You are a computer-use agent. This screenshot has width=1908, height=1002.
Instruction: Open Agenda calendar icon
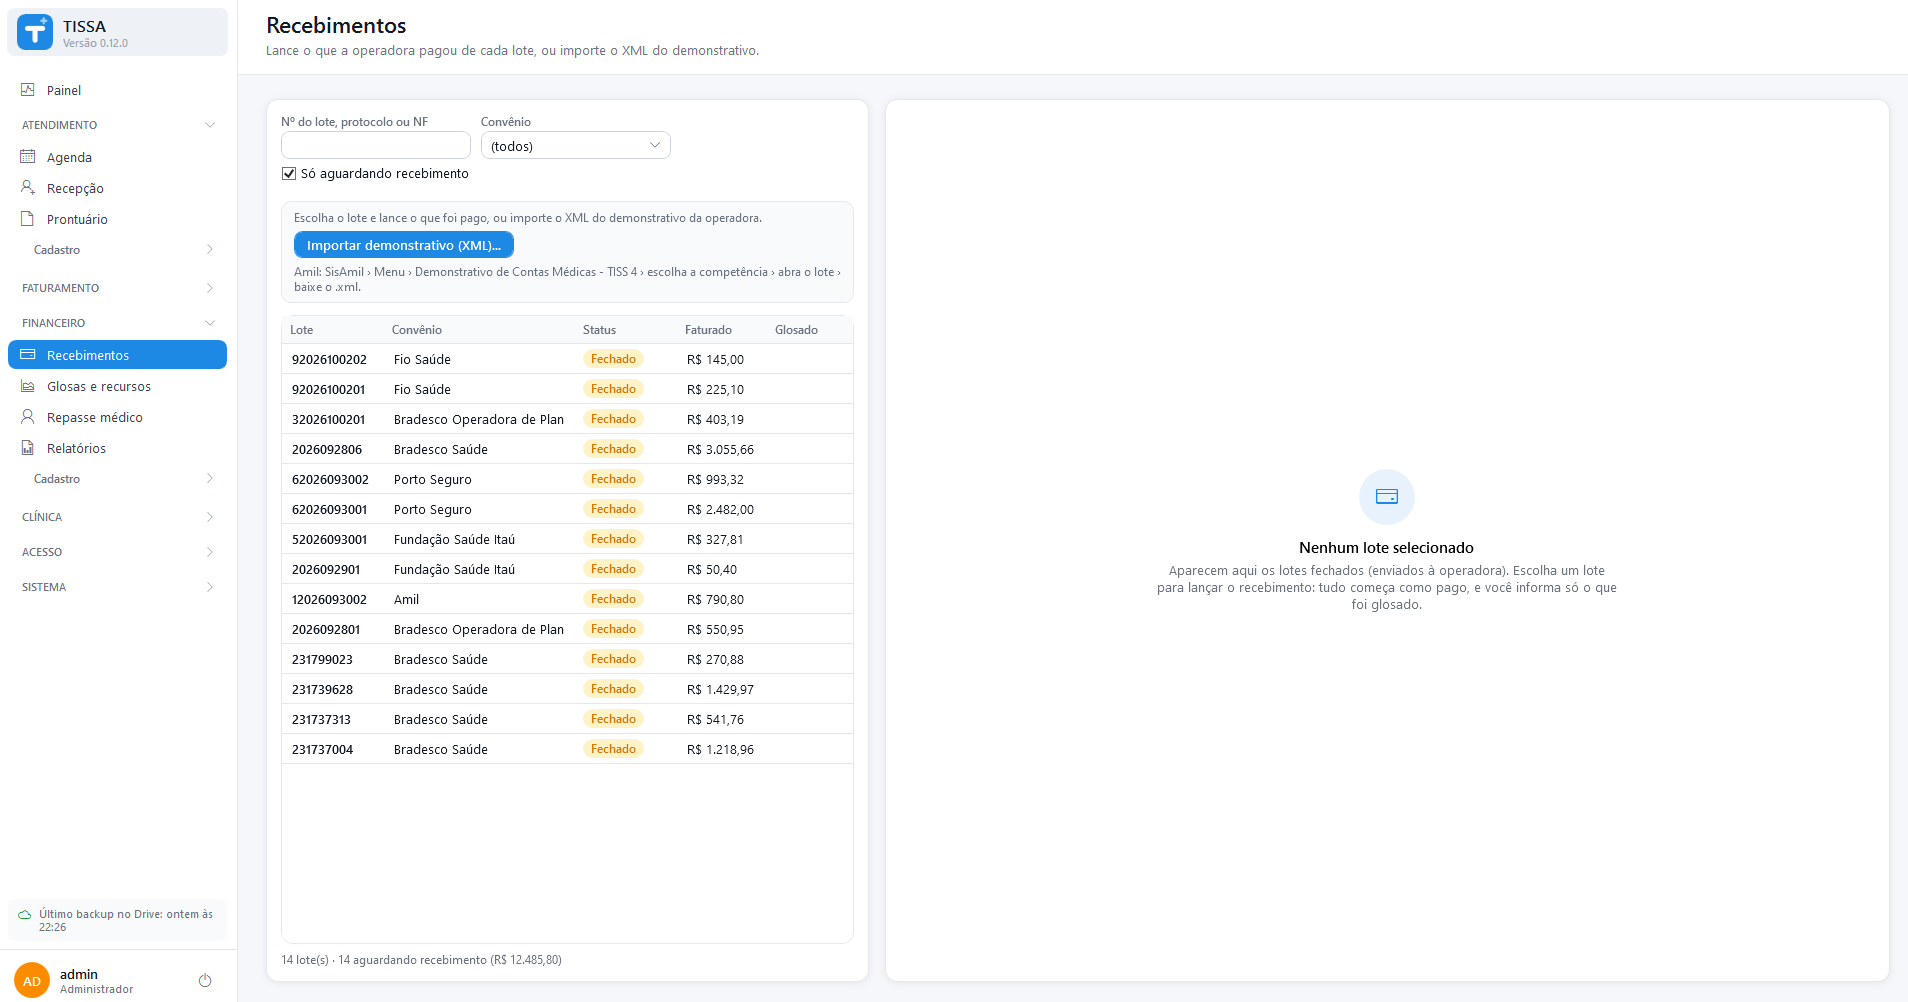[x=28, y=157]
